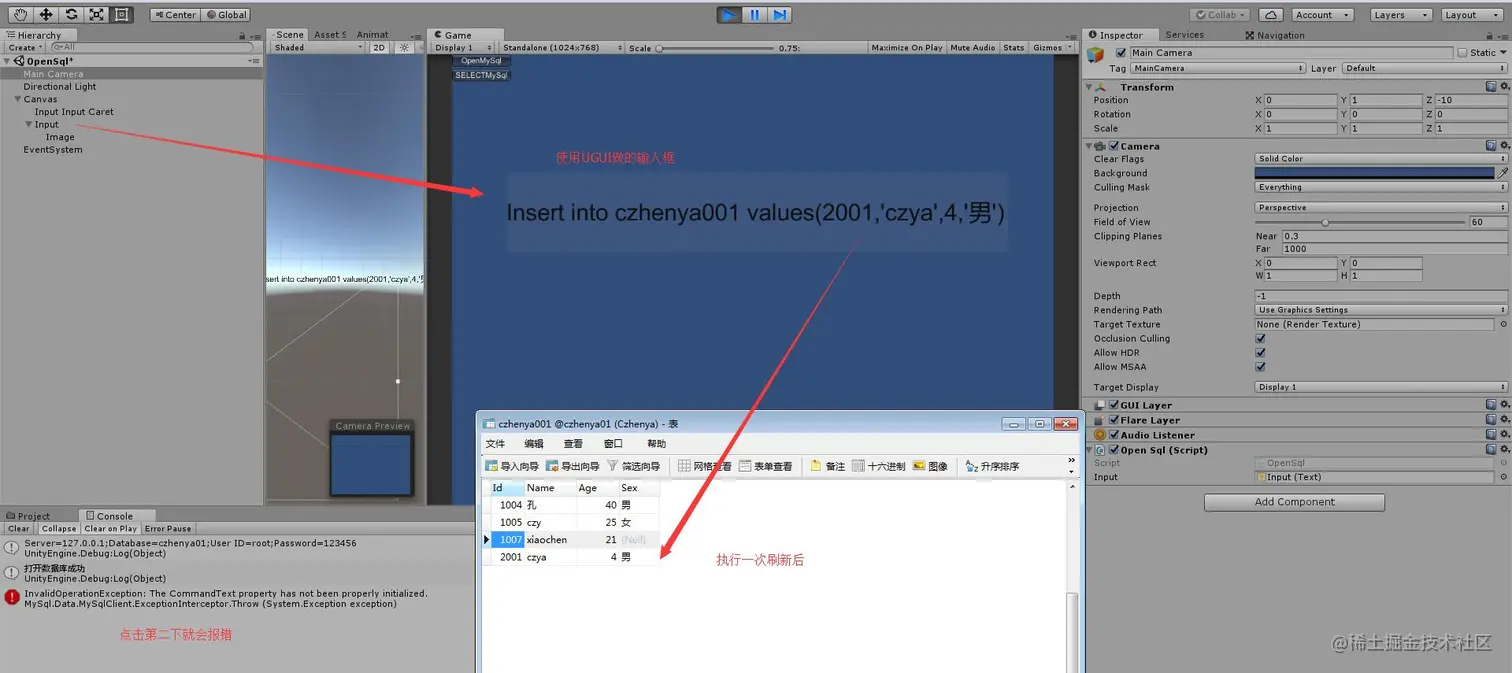
Task: Click the Step frame button
Action: (780, 14)
